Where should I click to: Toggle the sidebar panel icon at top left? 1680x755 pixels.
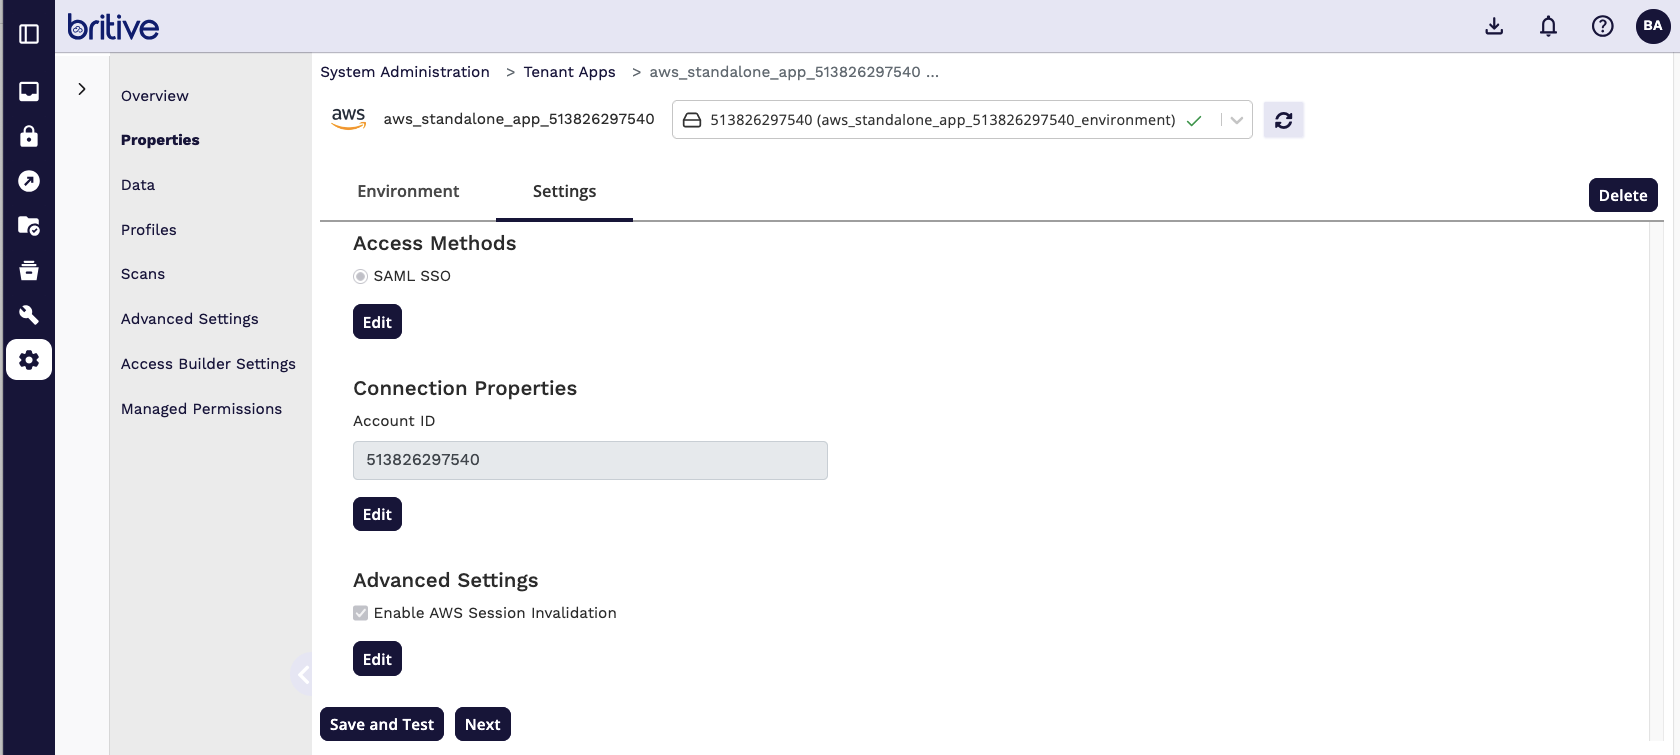pyautogui.click(x=29, y=34)
